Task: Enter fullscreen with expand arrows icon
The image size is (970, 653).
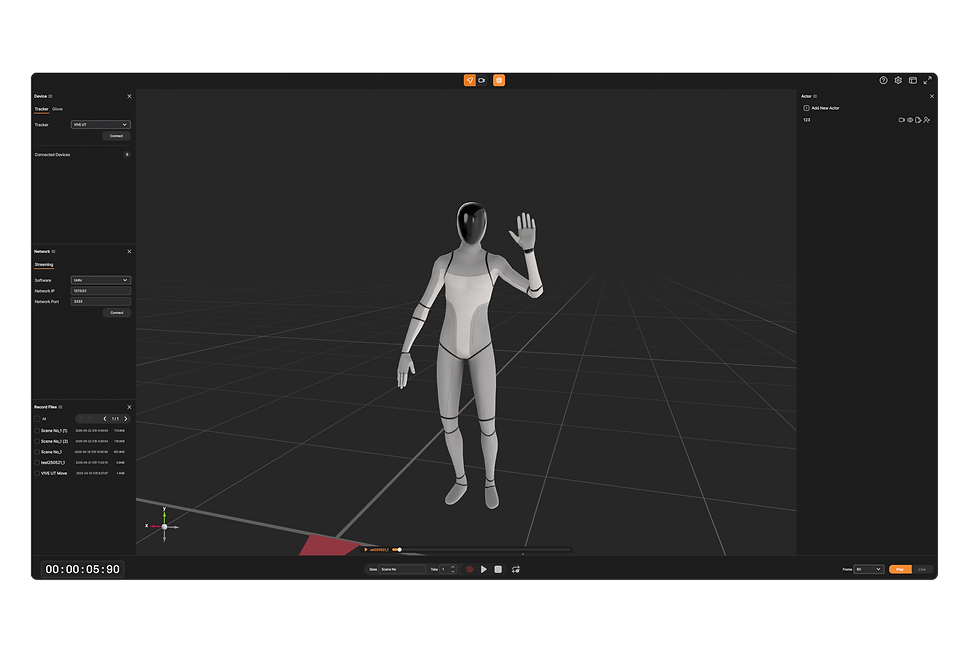Action: 927,80
